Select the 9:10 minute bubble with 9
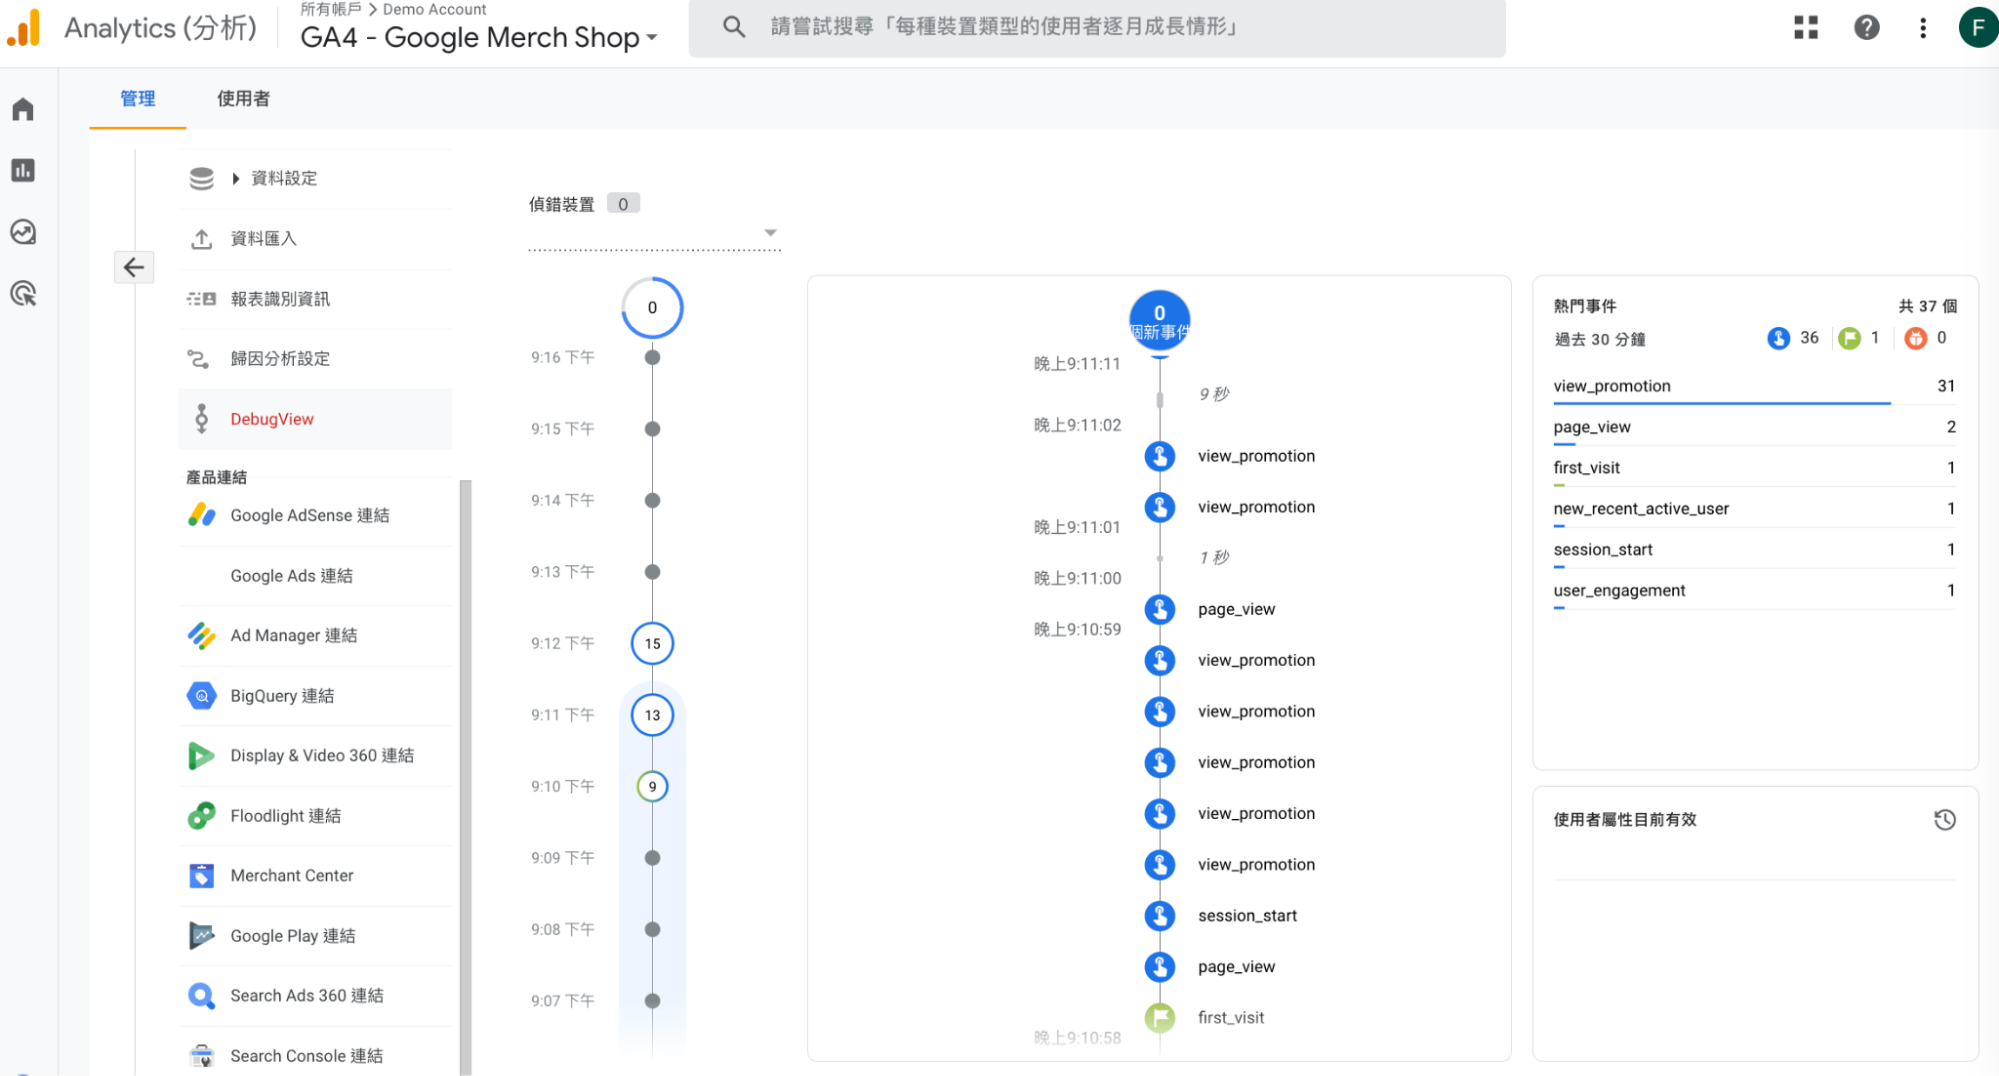The image size is (1999, 1076). click(652, 786)
